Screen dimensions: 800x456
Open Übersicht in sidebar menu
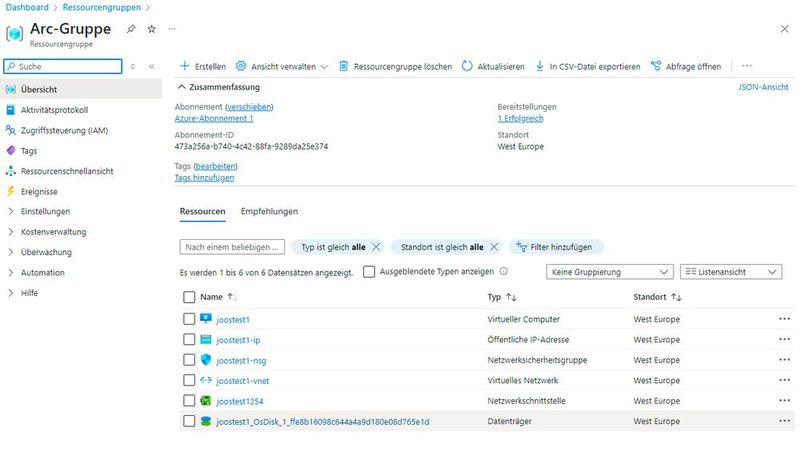point(81,89)
